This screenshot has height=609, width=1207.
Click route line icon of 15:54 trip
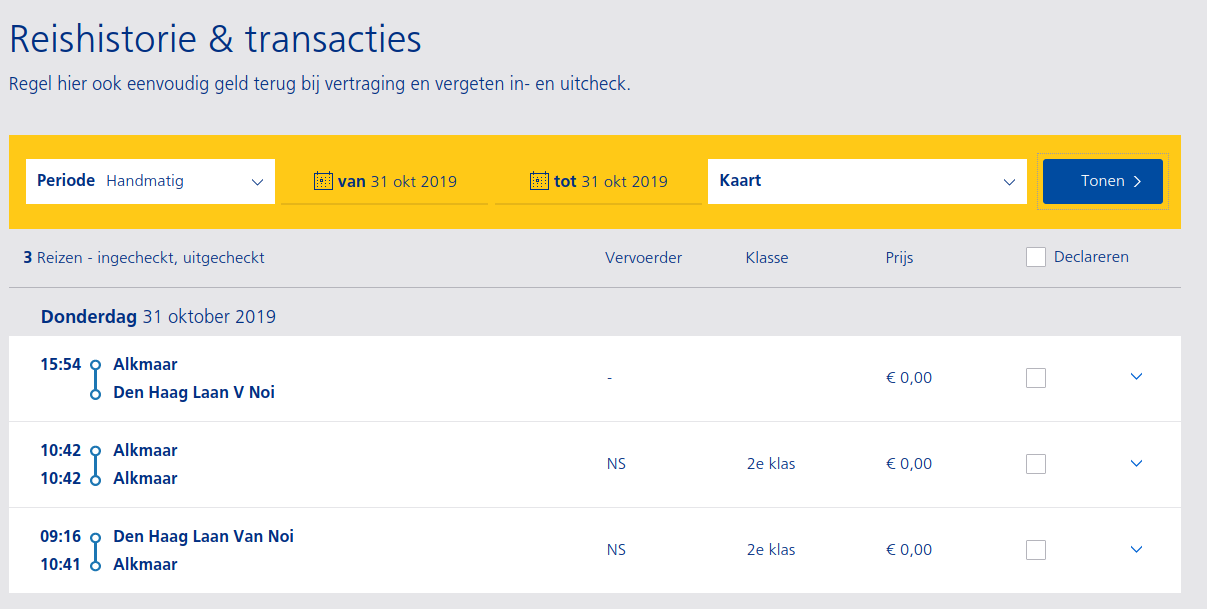(x=95, y=379)
